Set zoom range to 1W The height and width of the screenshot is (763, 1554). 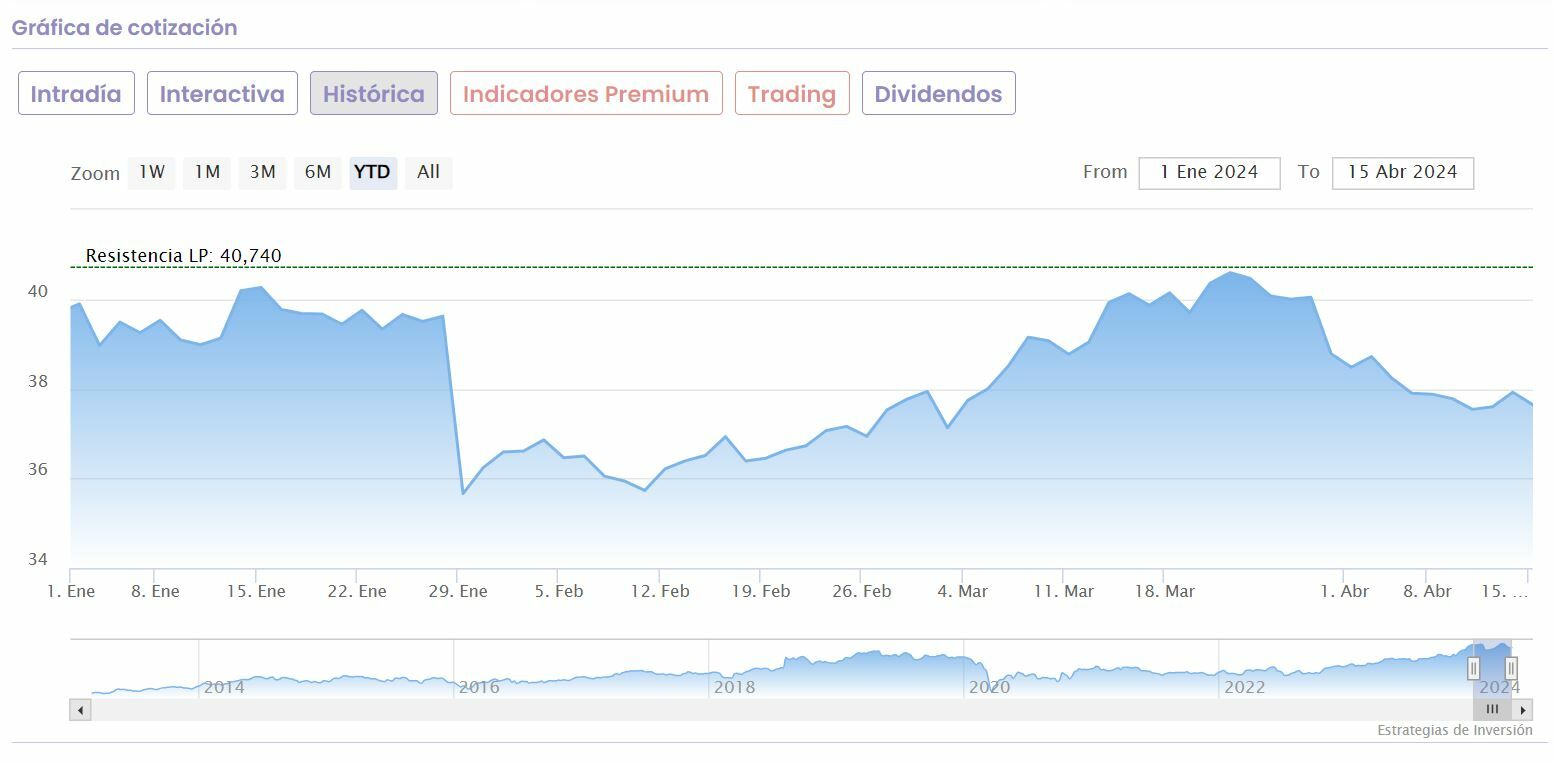(152, 173)
